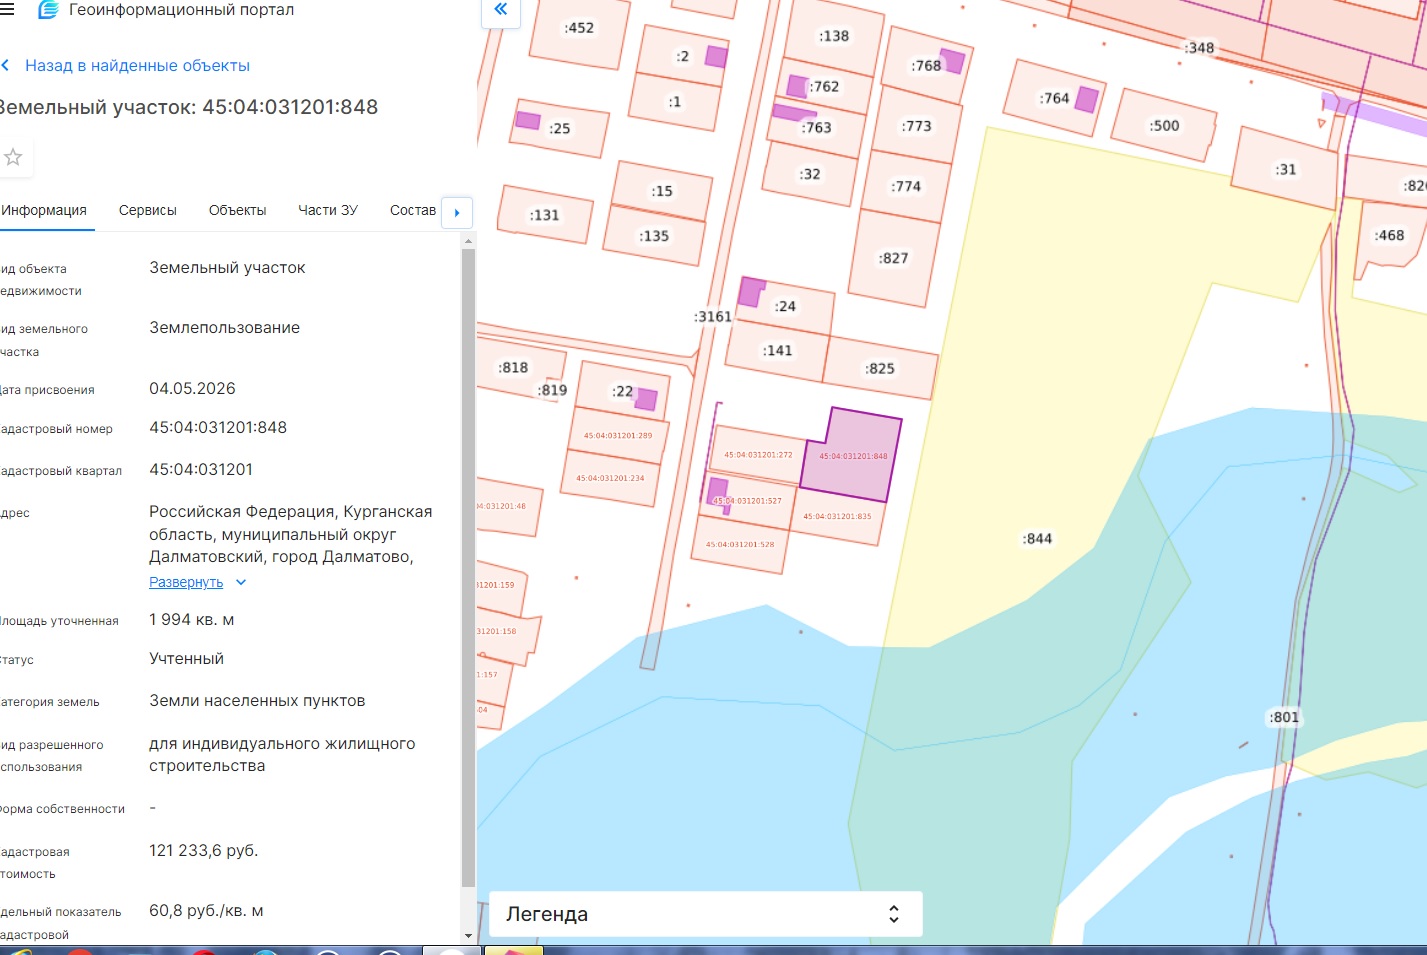Click parcel :135 on the map
This screenshot has width=1427, height=955.
654,236
